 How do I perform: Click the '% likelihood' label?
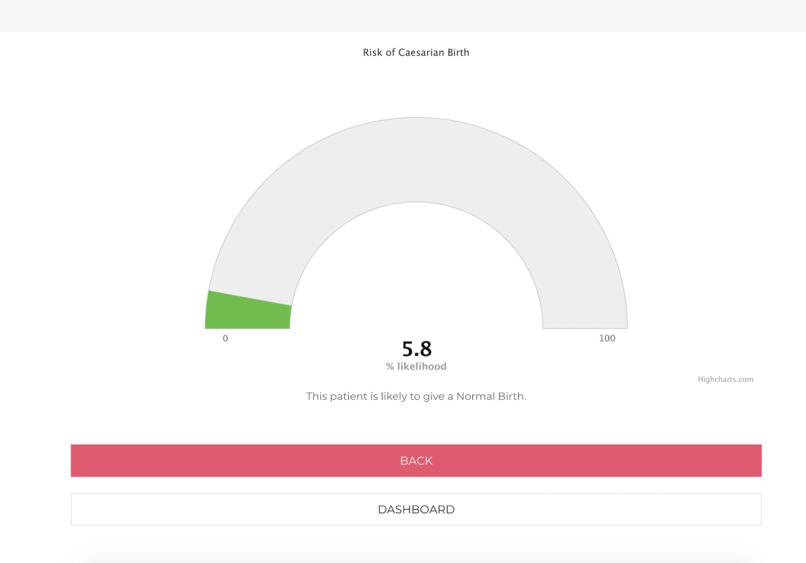pos(416,367)
